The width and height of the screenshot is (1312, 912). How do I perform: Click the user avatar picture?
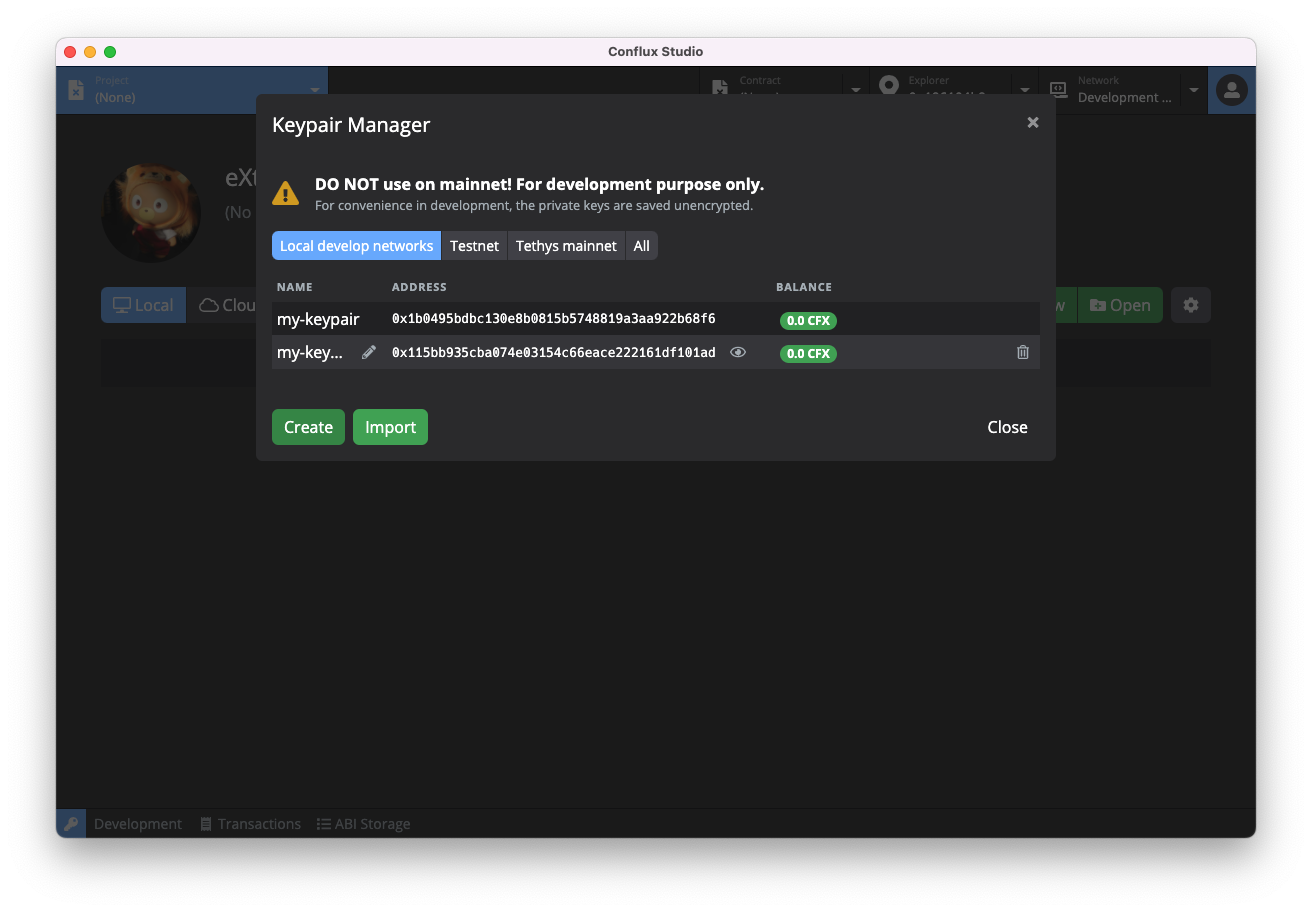pos(151,213)
